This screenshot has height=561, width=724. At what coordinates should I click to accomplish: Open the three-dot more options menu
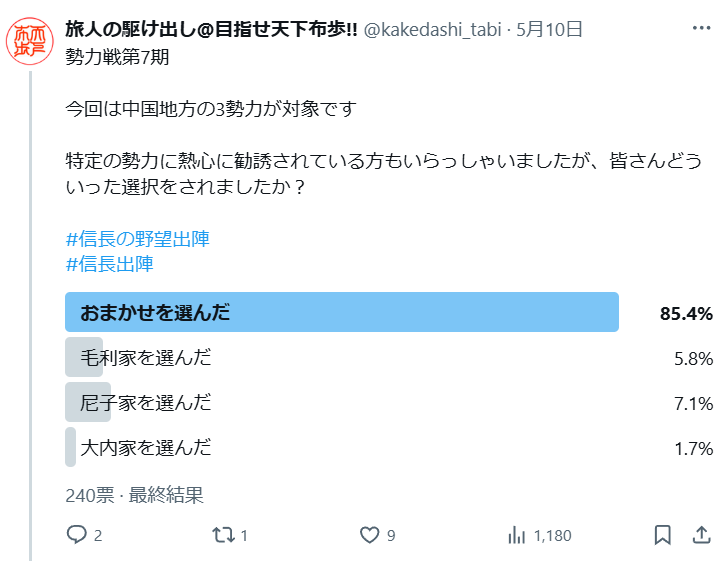(701, 28)
